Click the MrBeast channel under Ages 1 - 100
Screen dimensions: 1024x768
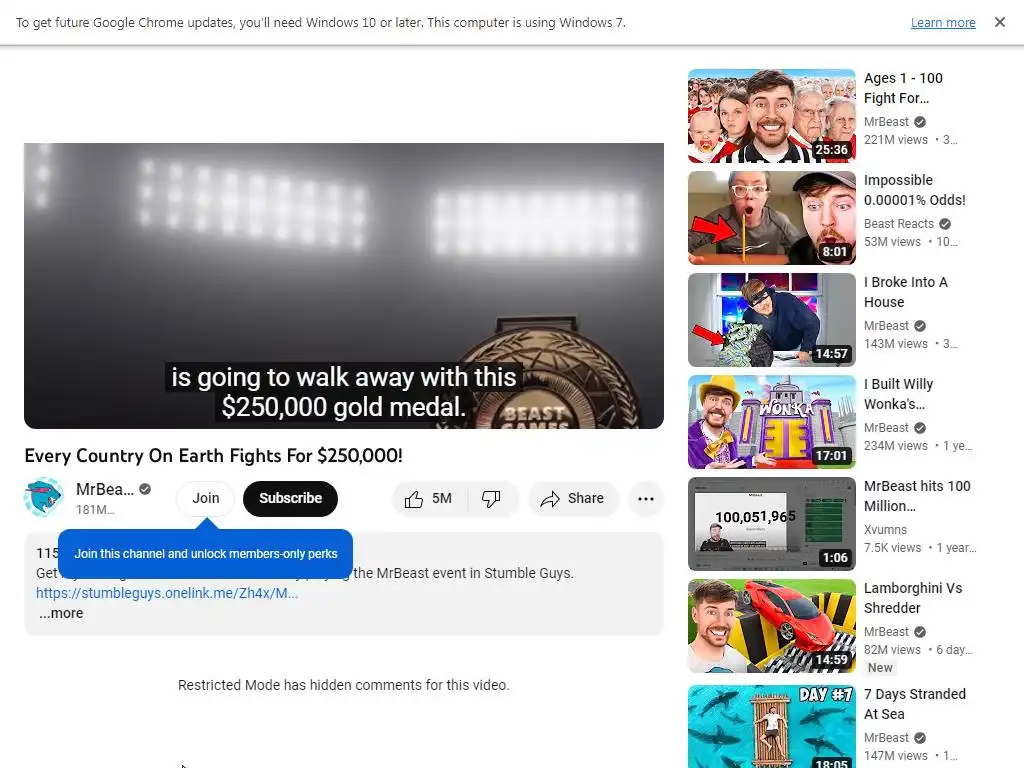(x=886, y=121)
